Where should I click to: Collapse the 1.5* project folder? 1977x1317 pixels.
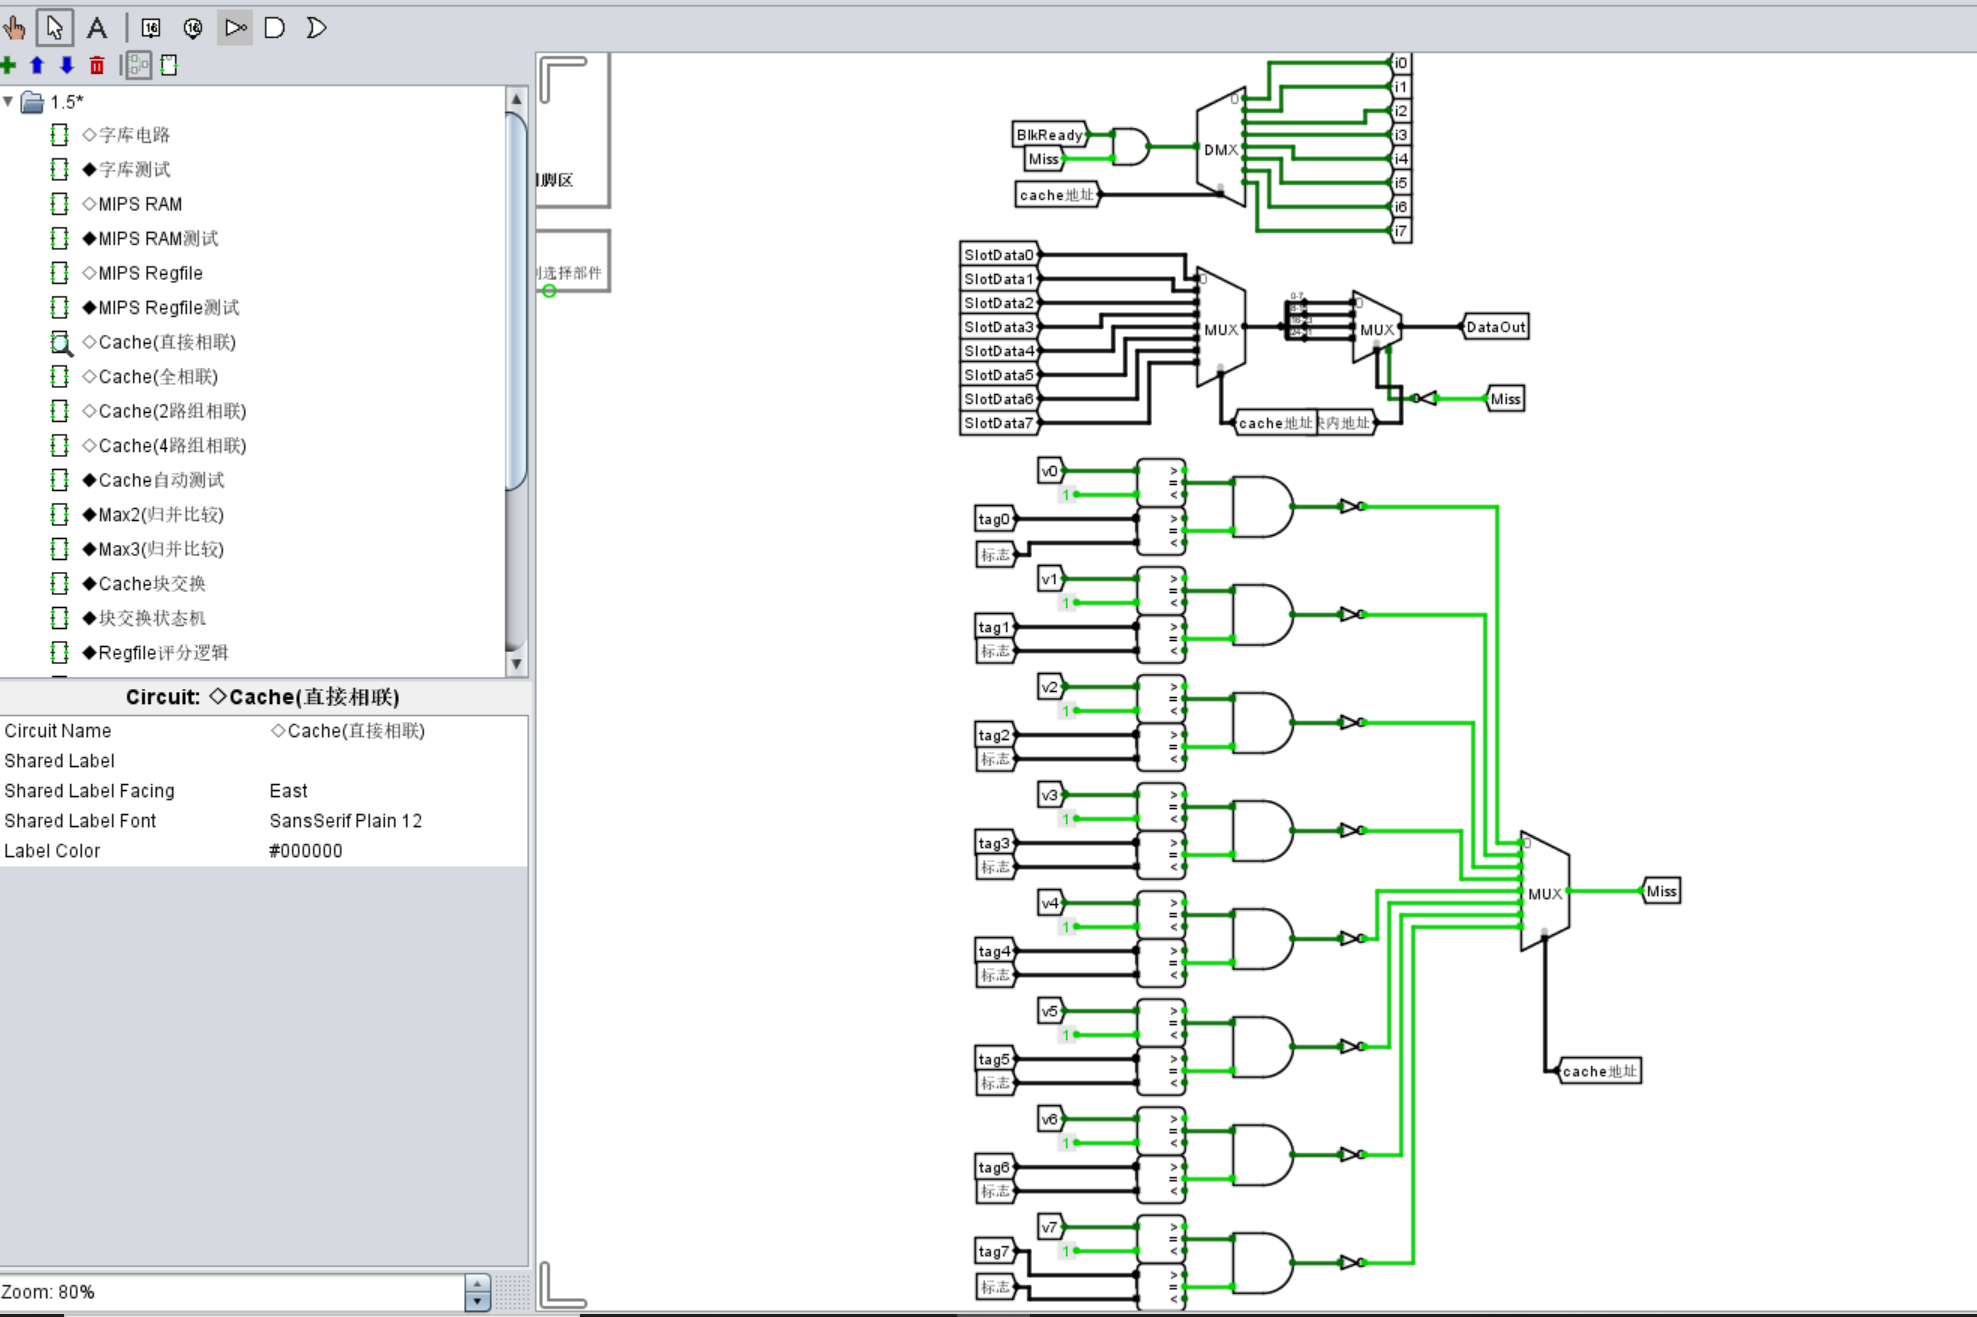pos(8,101)
